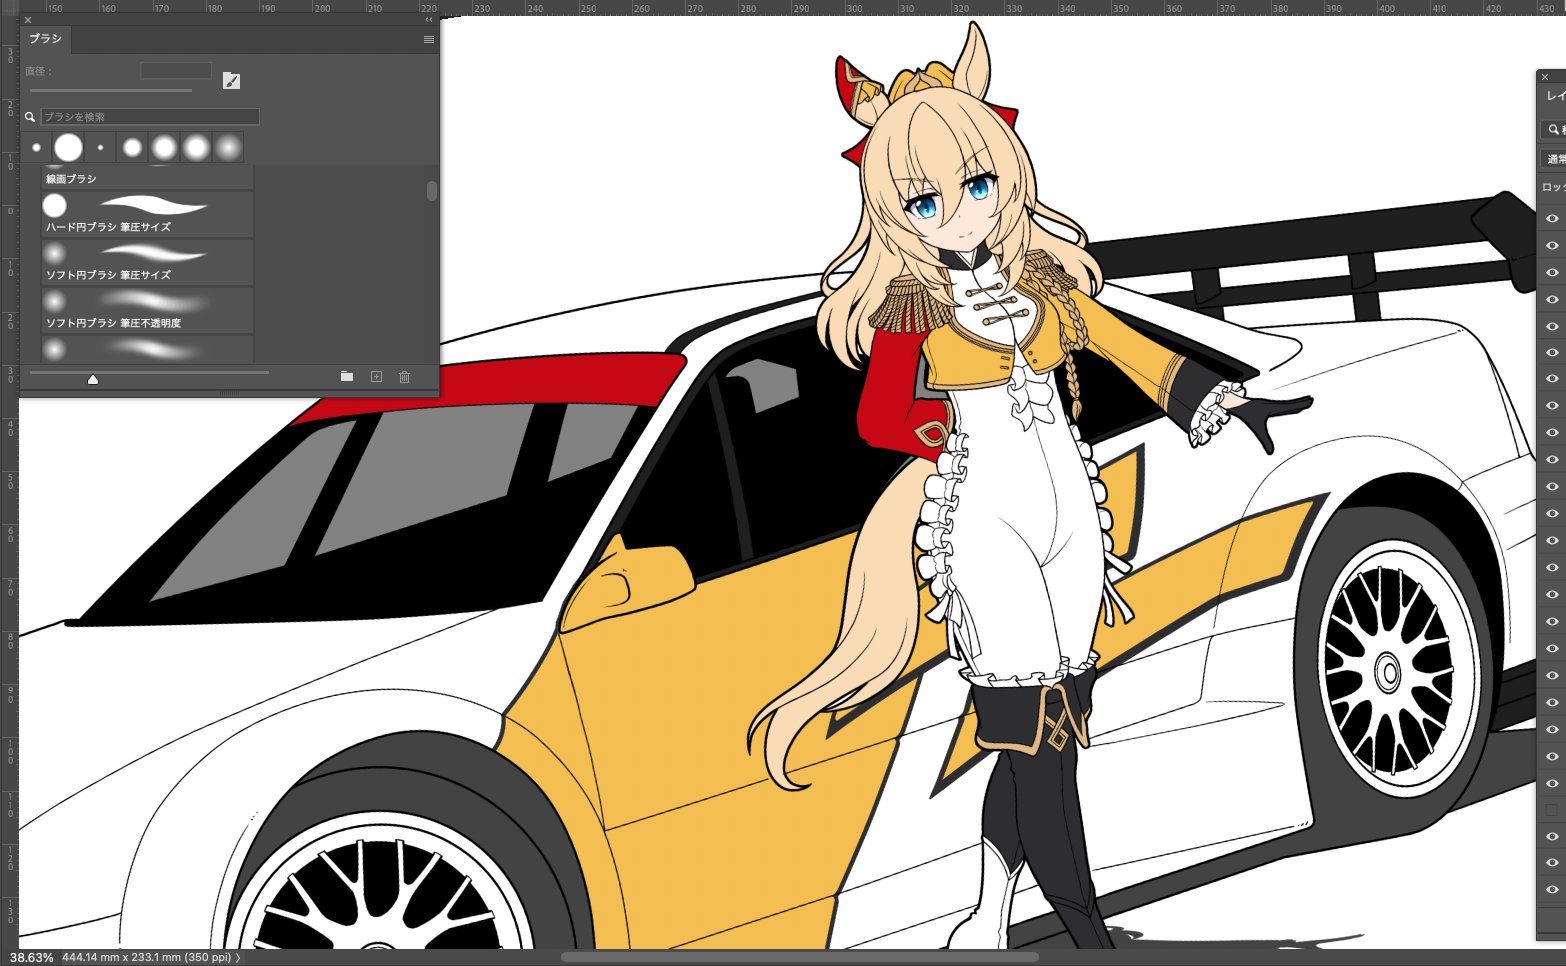Viewport: 1566px width, 966px height.
Task: Create a new brush group folder
Action: (347, 376)
